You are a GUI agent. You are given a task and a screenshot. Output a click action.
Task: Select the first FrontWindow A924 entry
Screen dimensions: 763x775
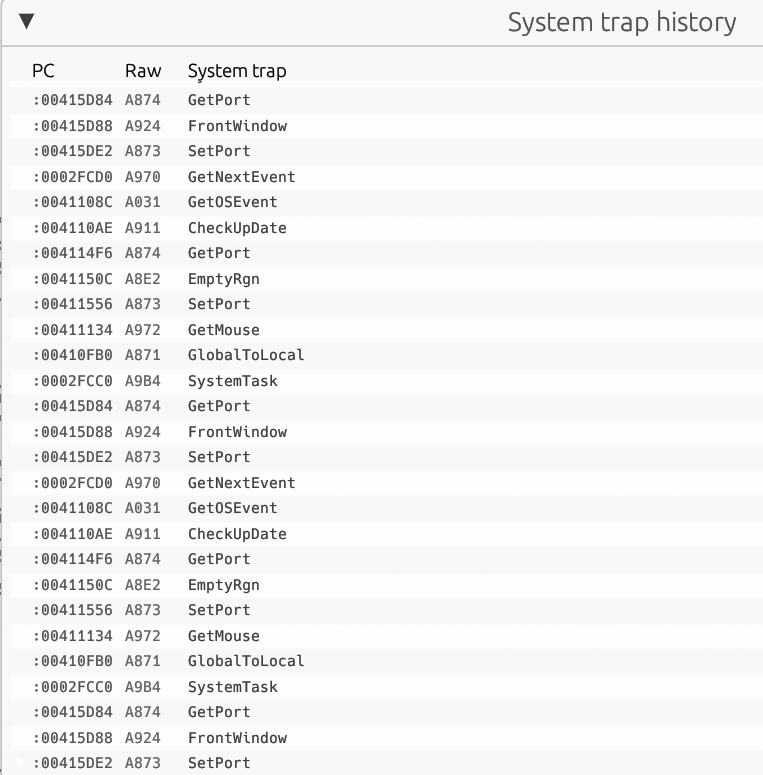tap(386, 126)
